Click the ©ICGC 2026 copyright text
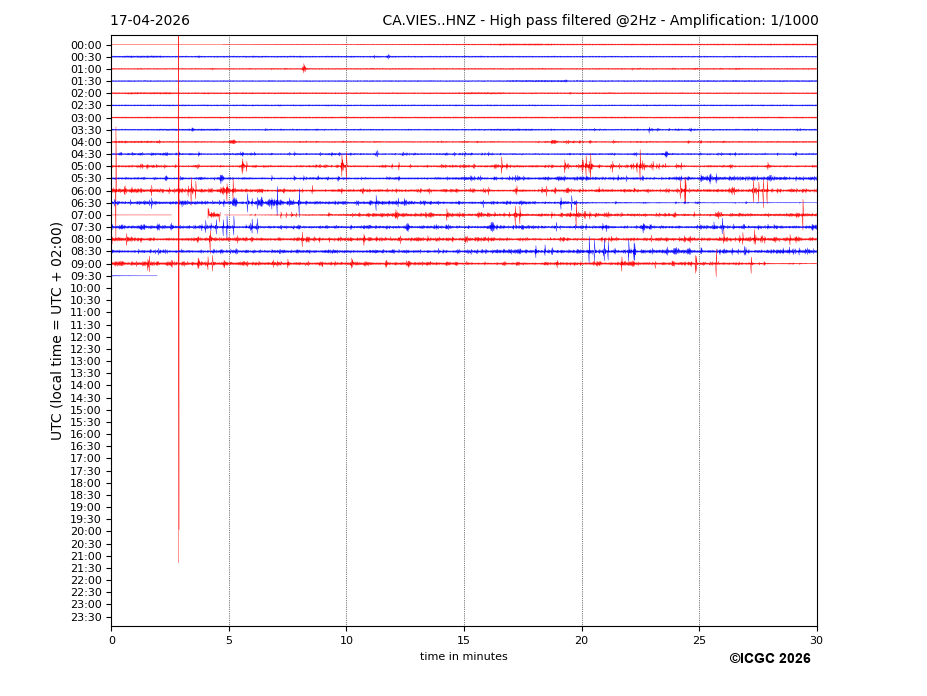 tap(769, 659)
